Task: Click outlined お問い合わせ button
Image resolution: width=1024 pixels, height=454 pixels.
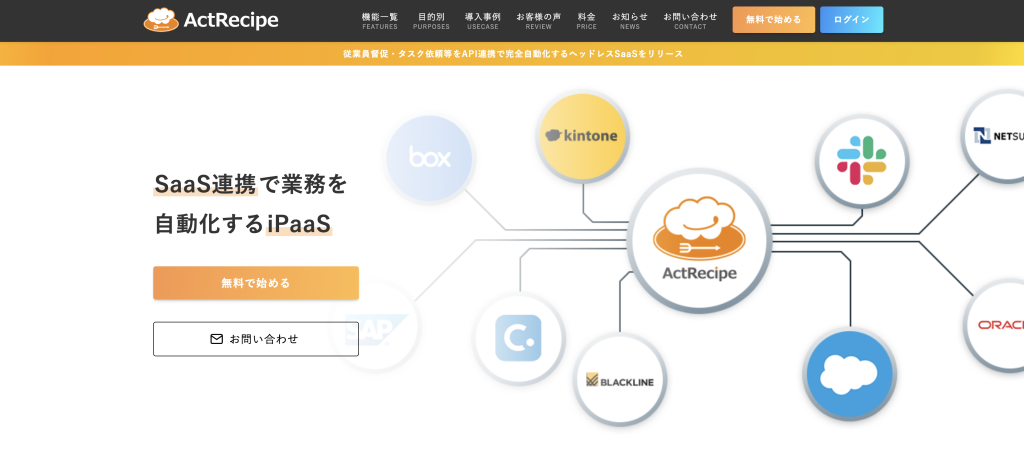Action: click(256, 339)
